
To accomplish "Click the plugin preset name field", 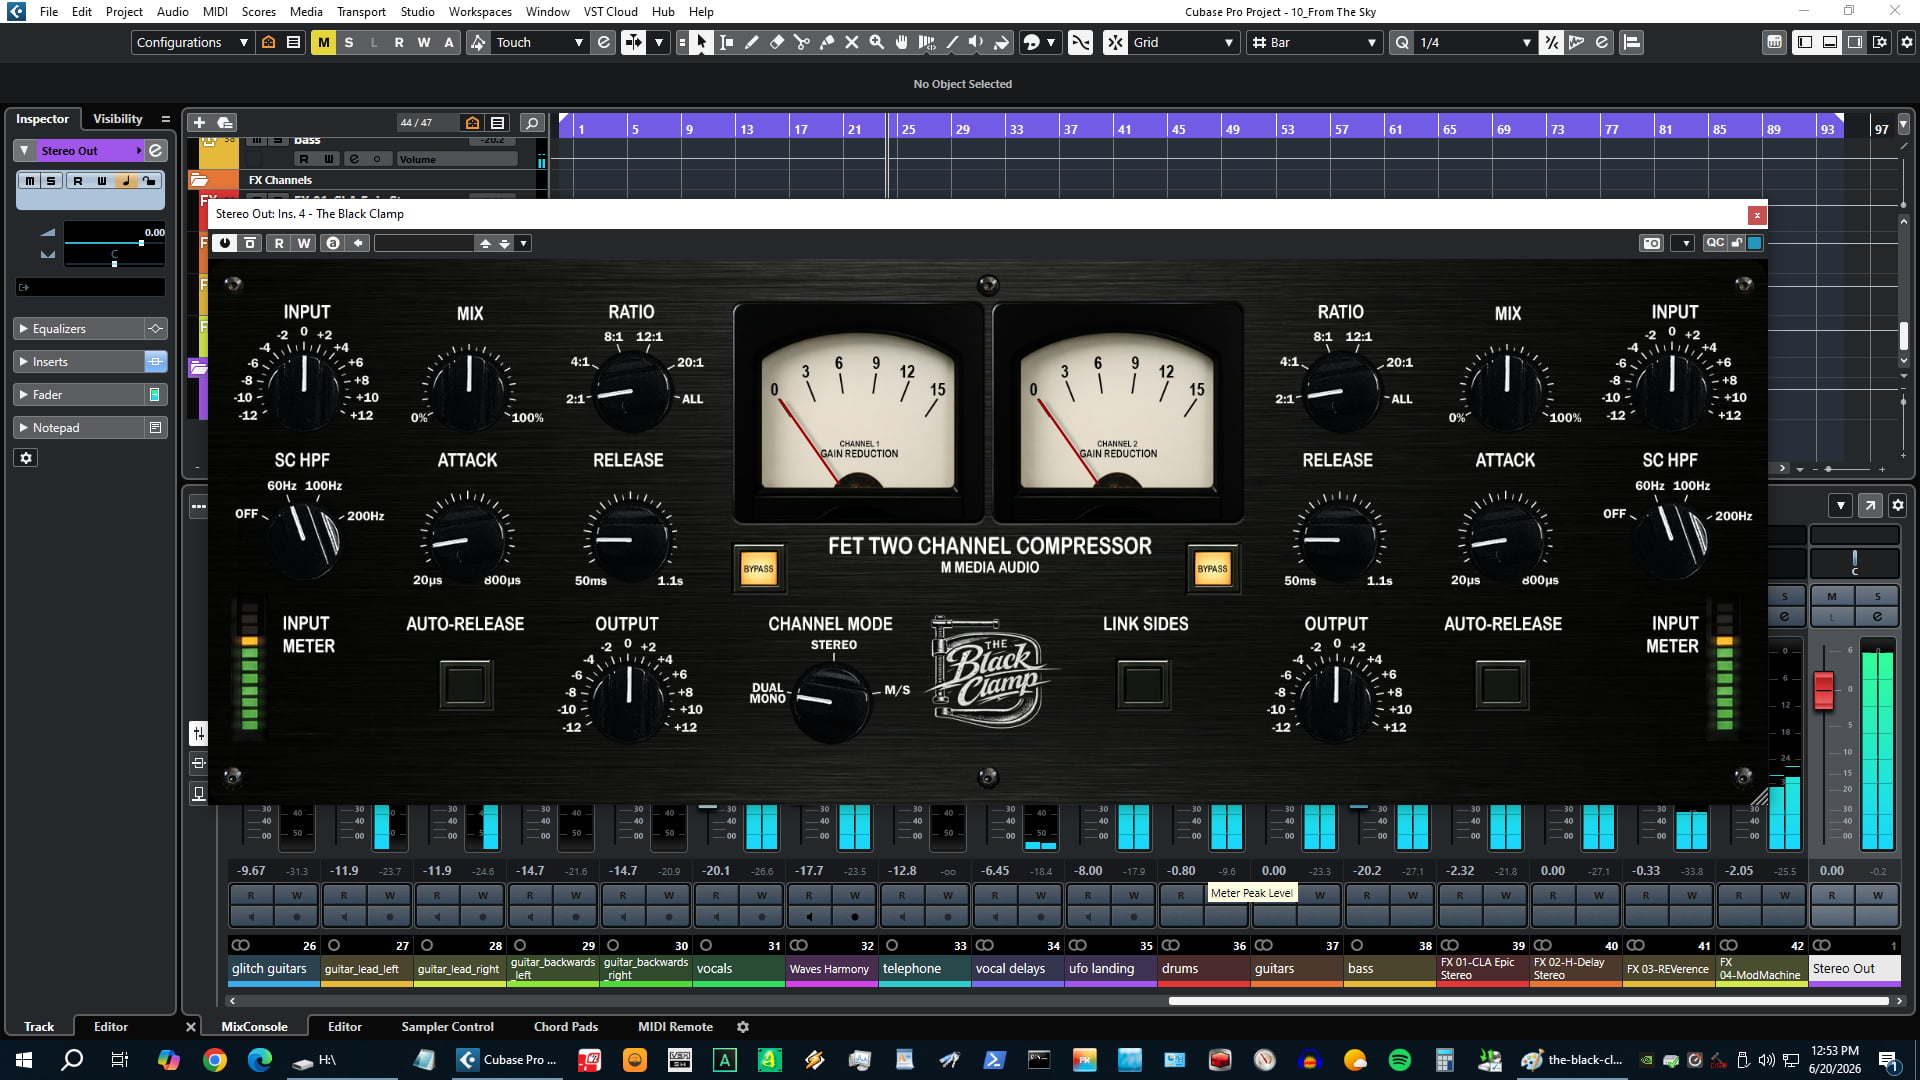I will click(424, 243).
